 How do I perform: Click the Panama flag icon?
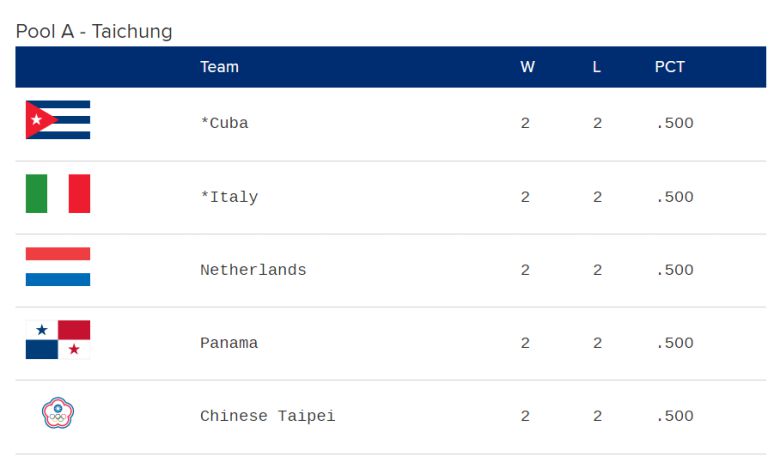[x=58, y=340]
